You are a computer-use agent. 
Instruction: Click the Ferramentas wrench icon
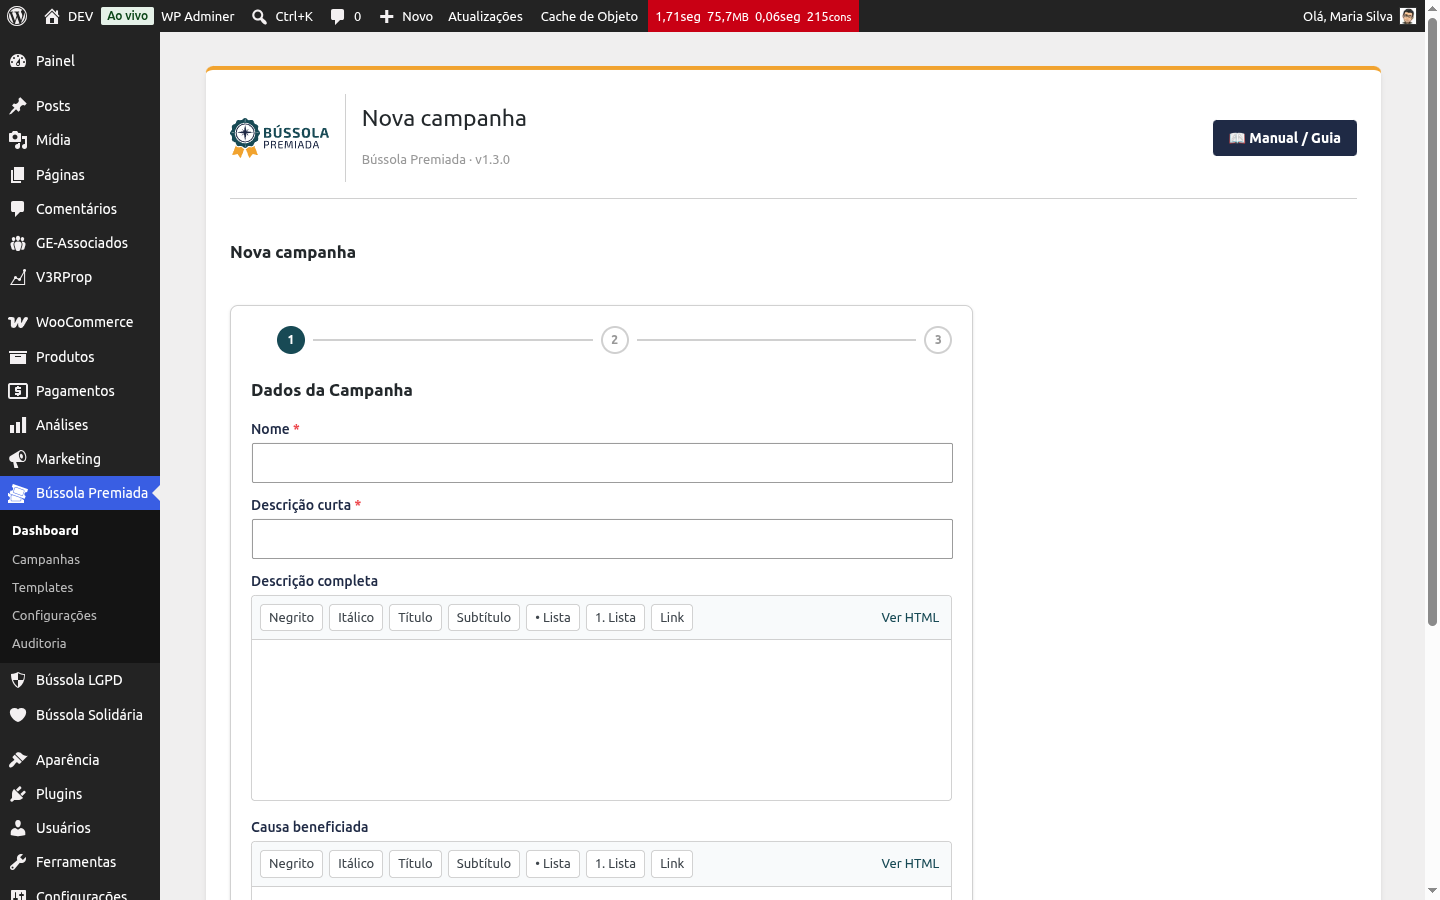pyautogui.click(x=18, y=862)
